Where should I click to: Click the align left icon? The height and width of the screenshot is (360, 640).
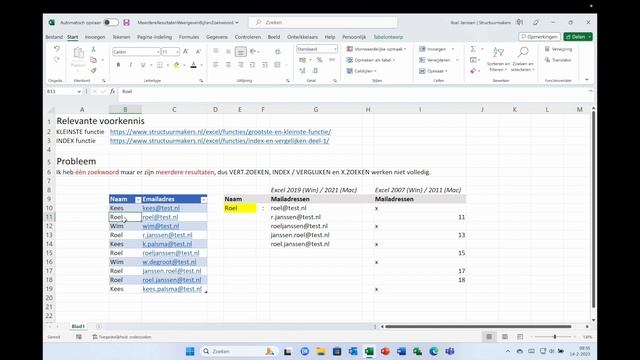(216, 65)
